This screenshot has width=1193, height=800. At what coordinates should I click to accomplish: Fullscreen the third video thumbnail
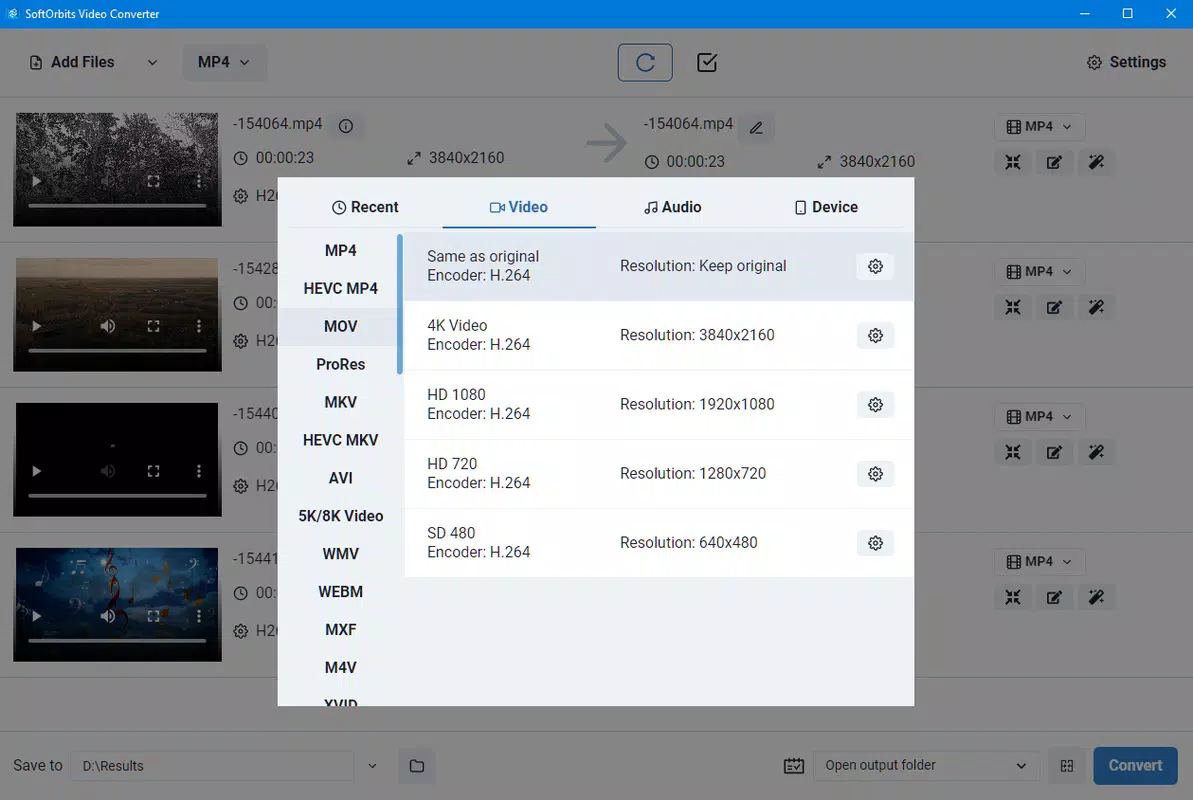pos(154,471)
